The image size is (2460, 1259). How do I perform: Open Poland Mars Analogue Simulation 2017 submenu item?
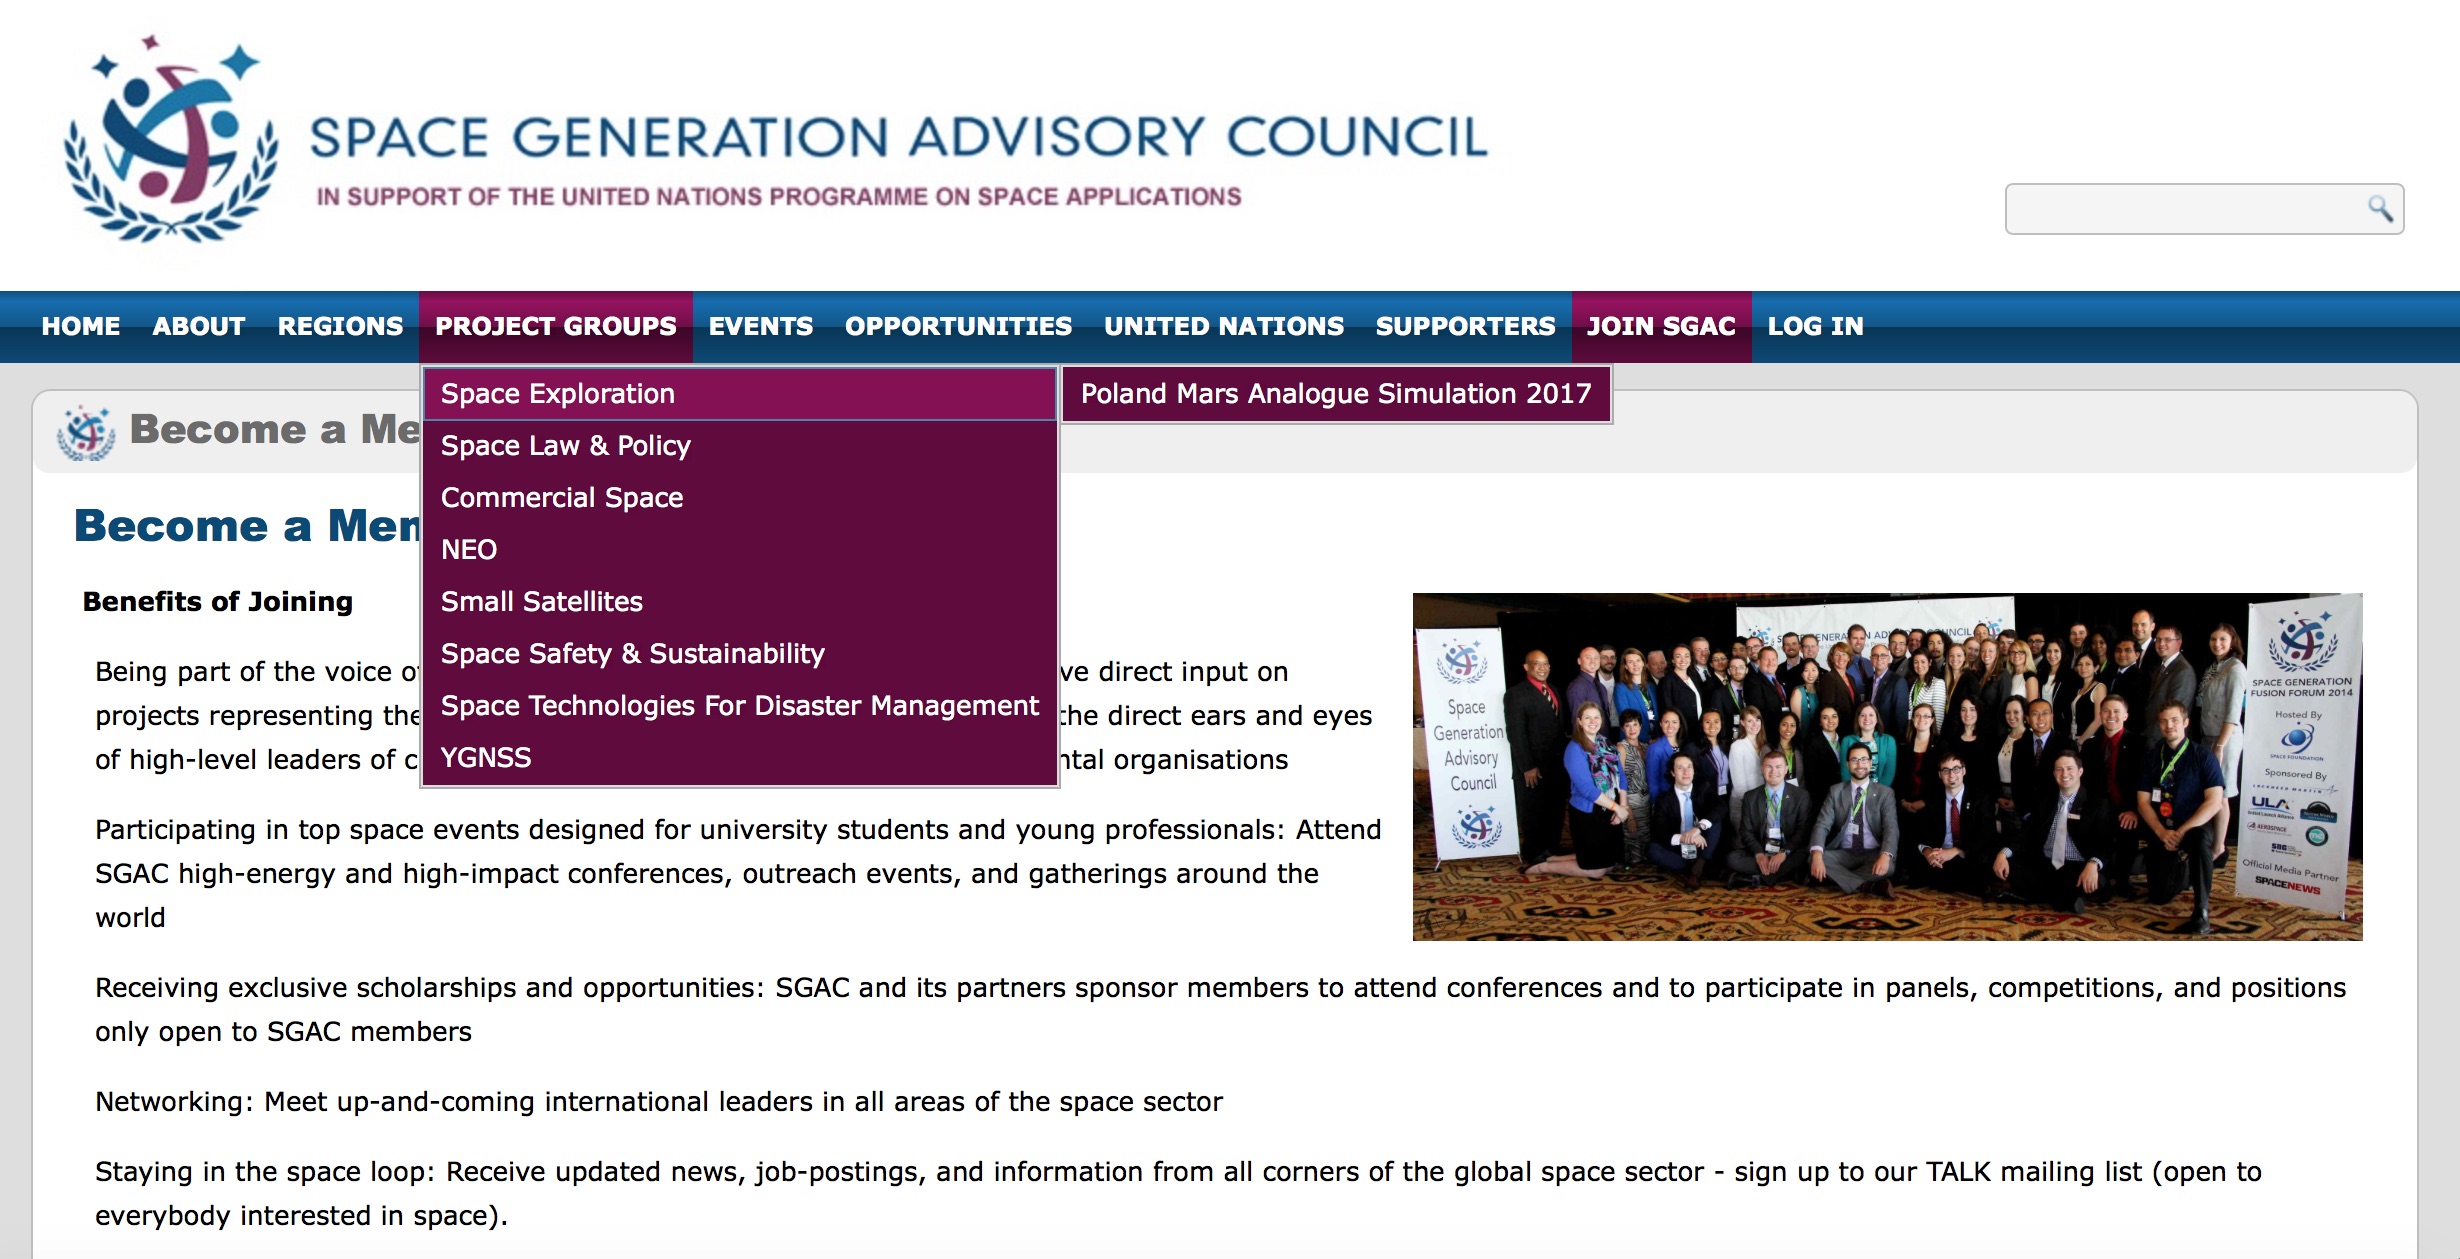point(1336,394)
